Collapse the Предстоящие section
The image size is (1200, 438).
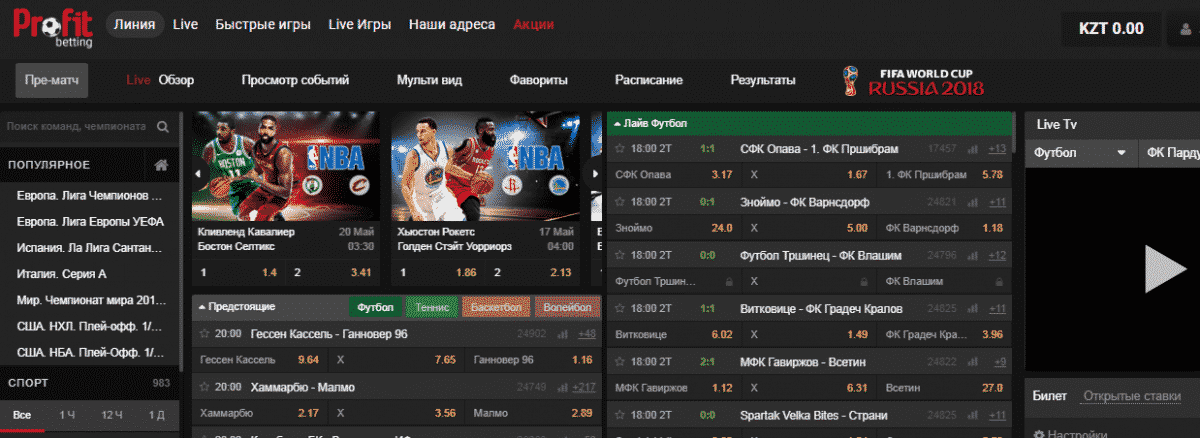pyautogui.click(x=201, y=307)
